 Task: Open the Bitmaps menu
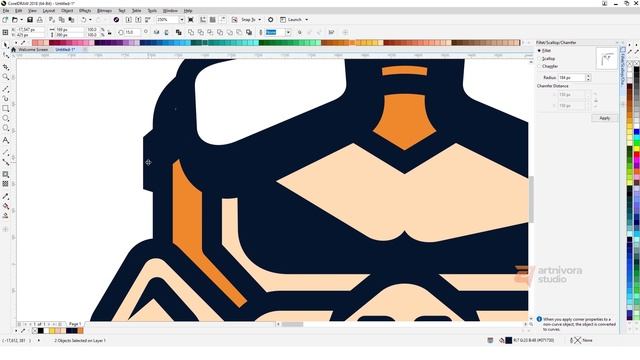(104, 11)
